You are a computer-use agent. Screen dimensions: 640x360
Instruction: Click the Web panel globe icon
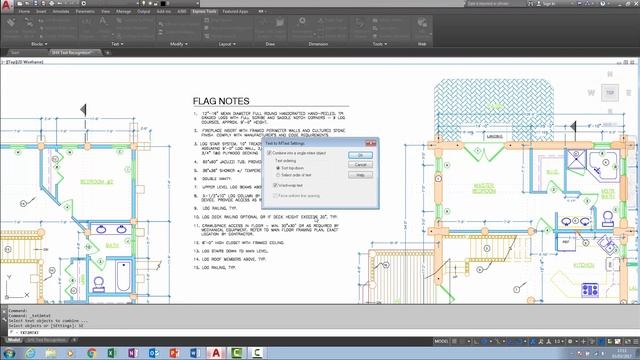422,23
